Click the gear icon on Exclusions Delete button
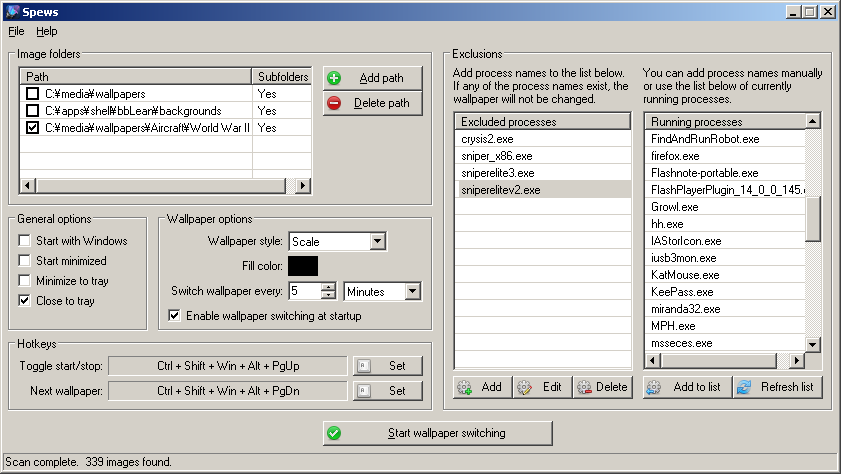 pyautogui.click(x=584, y=387)
